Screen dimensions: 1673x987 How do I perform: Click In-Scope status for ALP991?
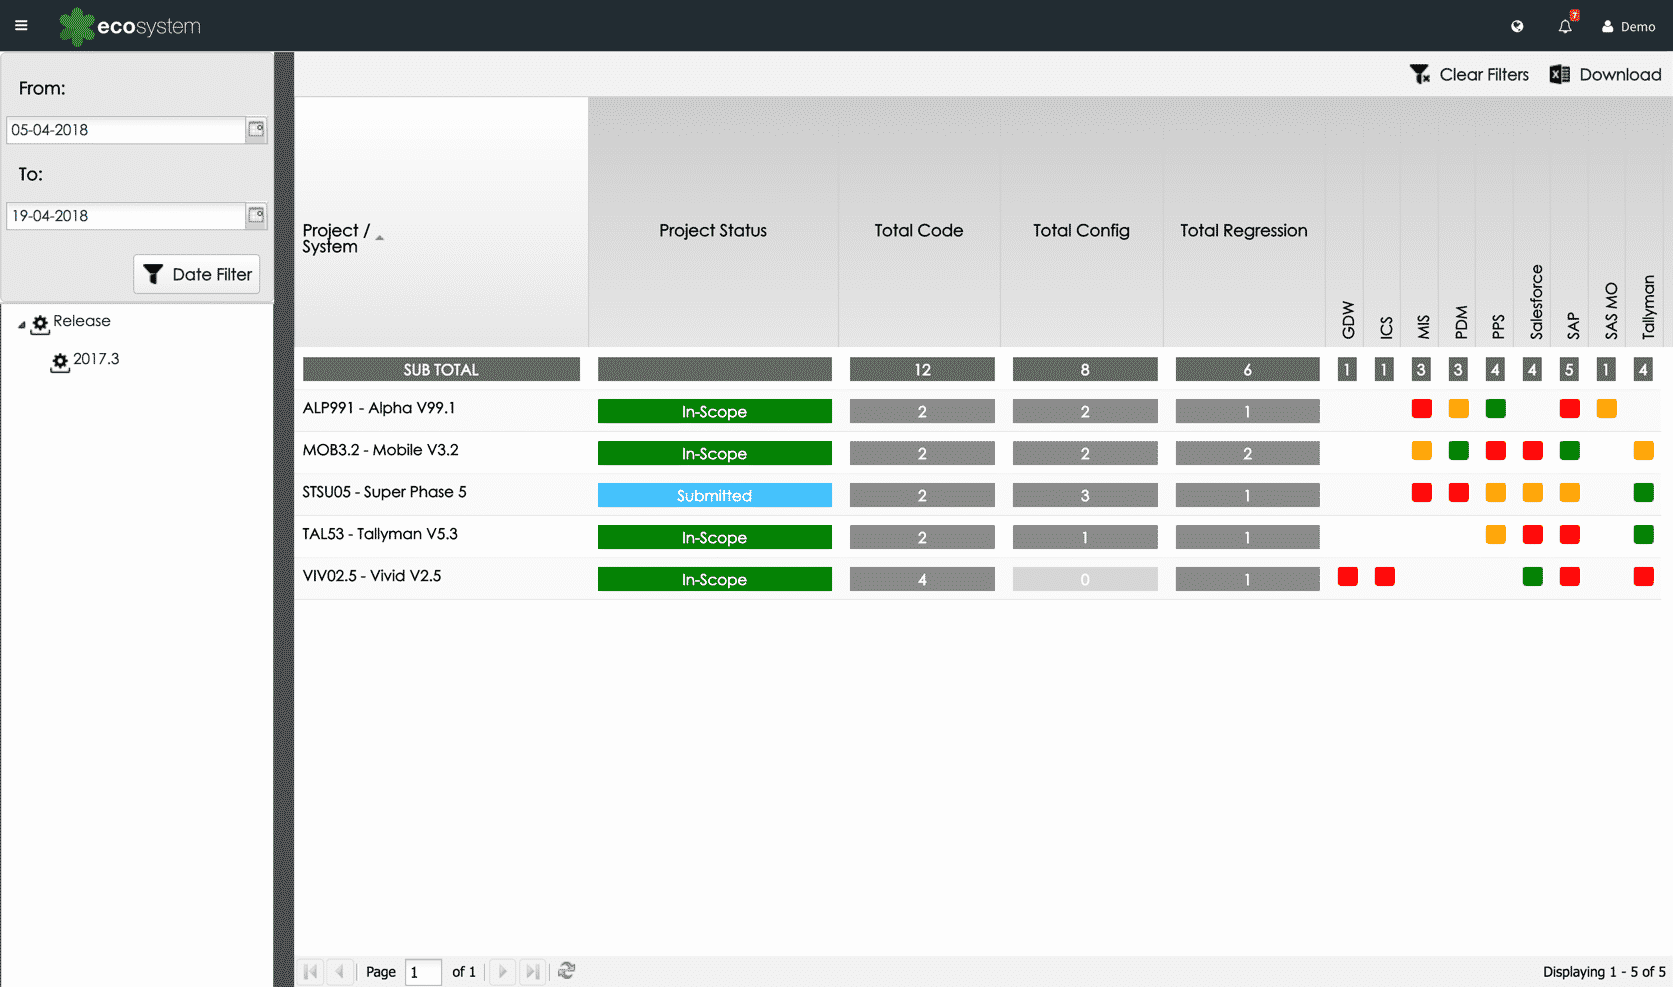click(714, 411)
